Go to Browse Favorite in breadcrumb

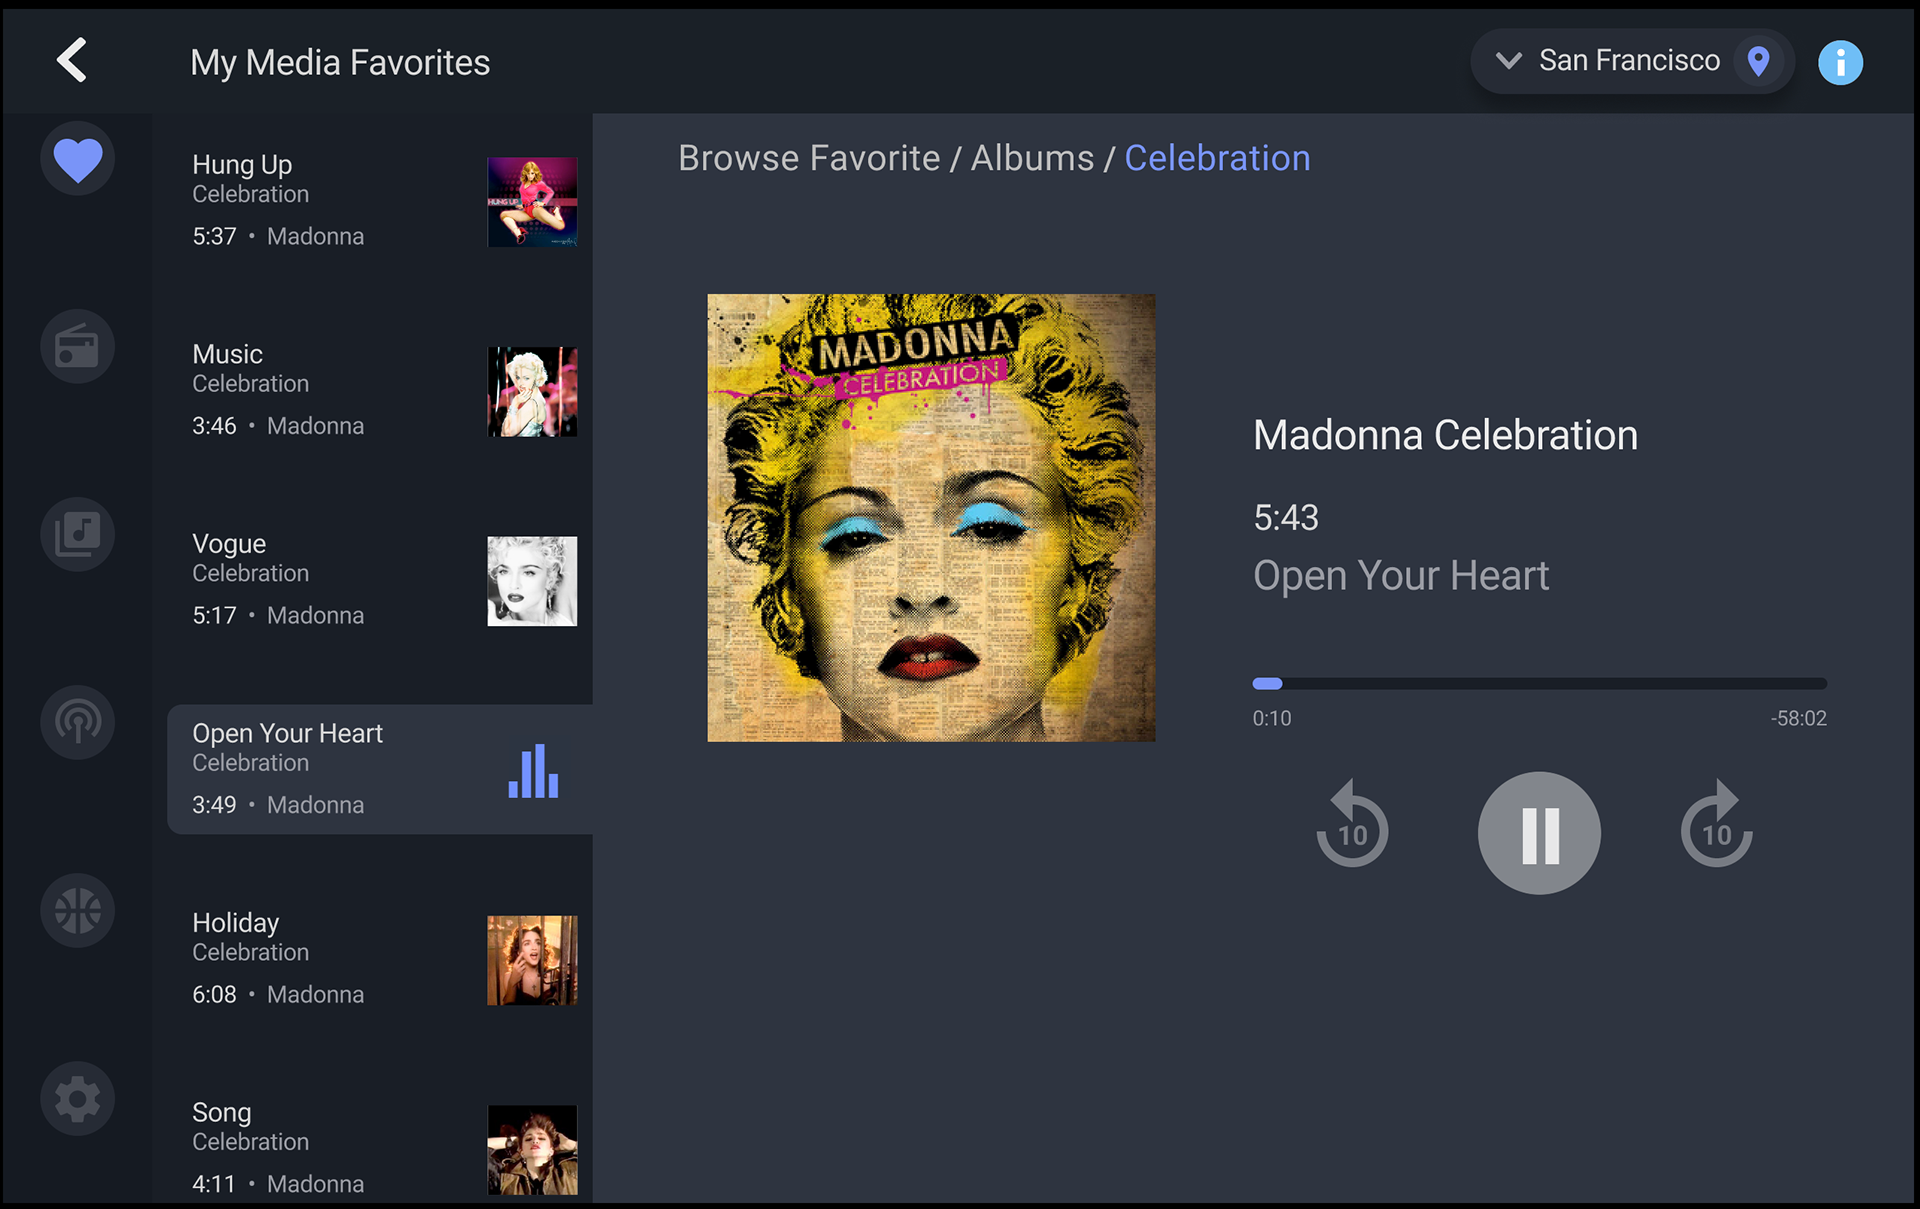(808, 158)
